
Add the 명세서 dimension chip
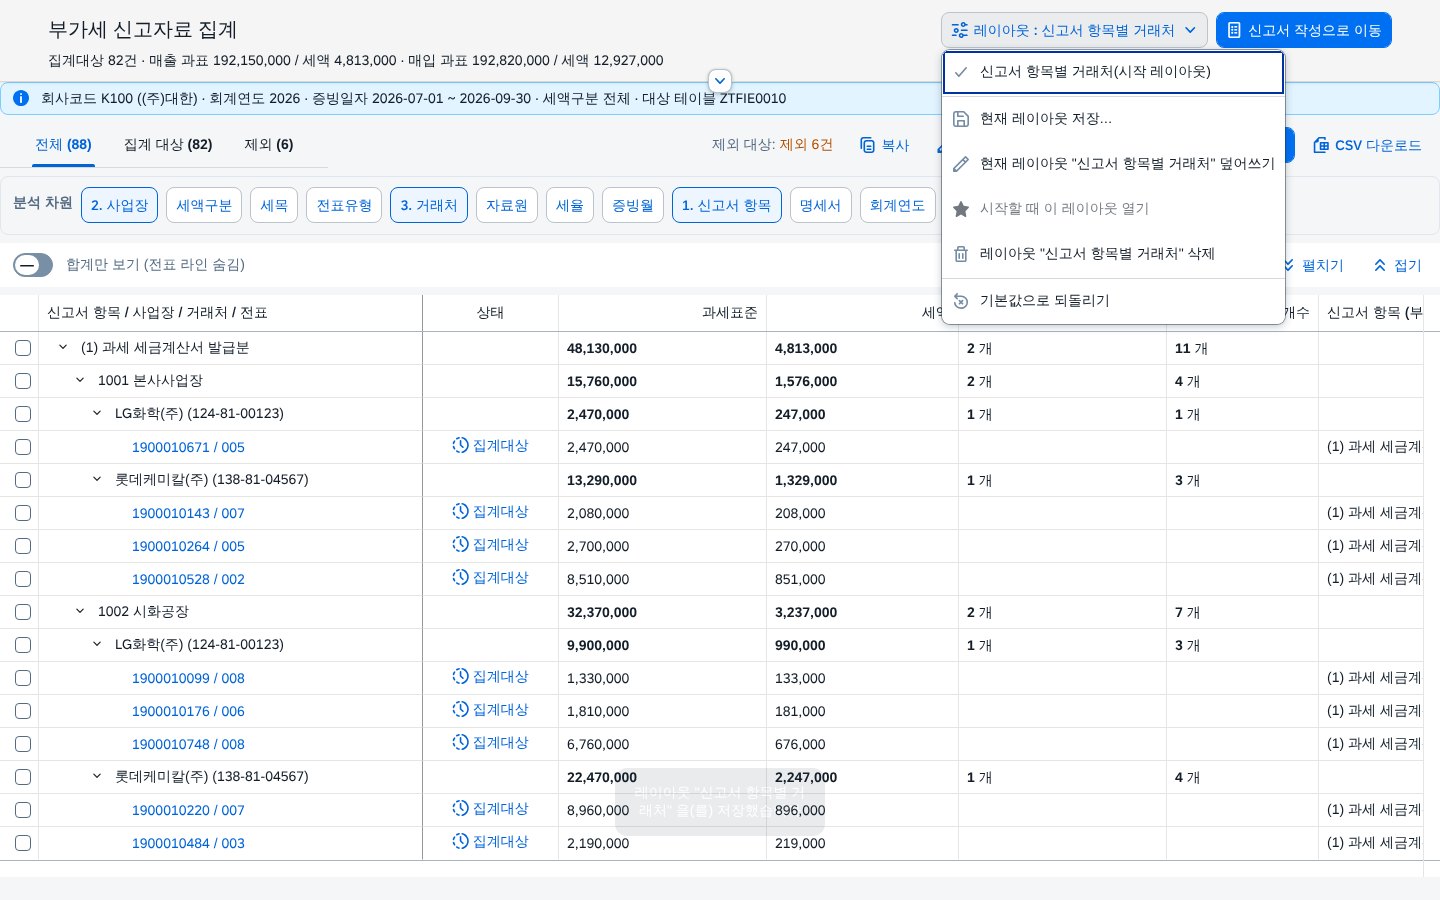821,205
